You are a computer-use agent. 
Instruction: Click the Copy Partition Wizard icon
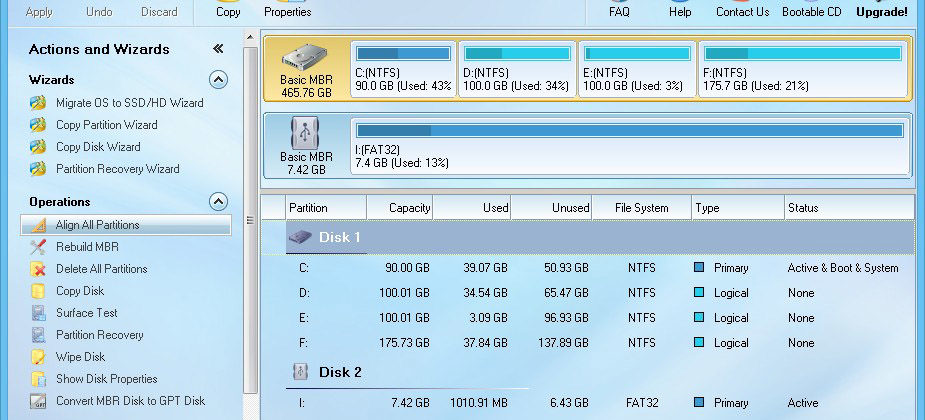38,125
